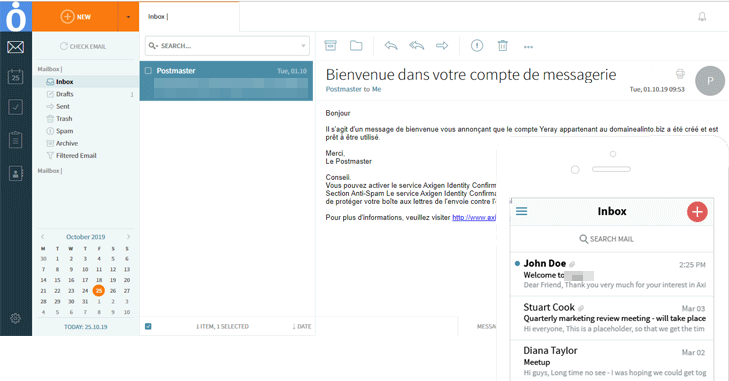Check the Postmaster message checkbox
729x381 pixels.
coord(148,71)
